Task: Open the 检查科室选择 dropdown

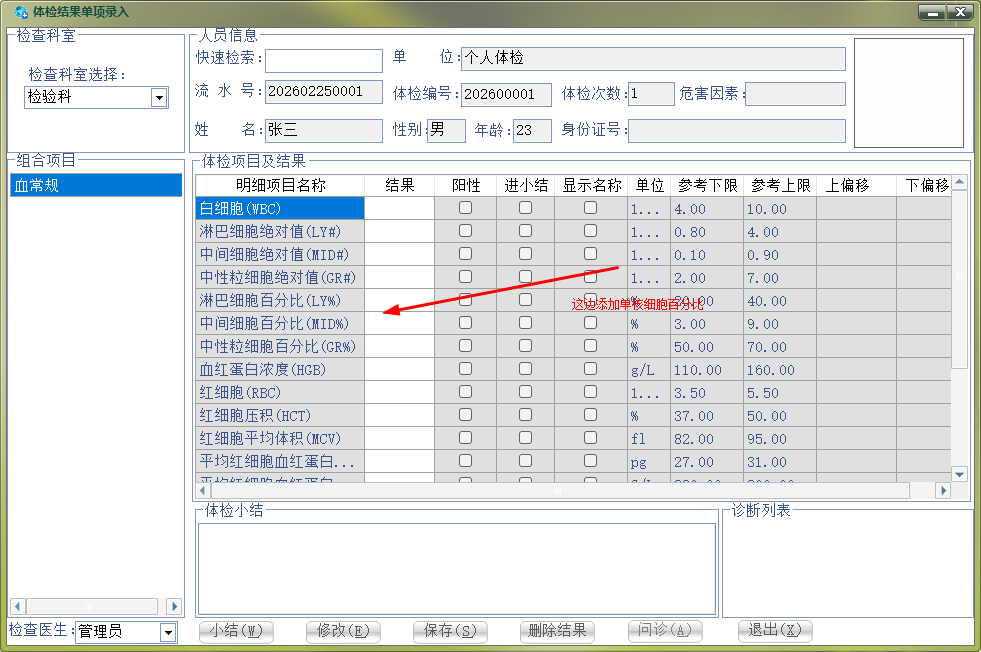Action: (x=158, y=97)
